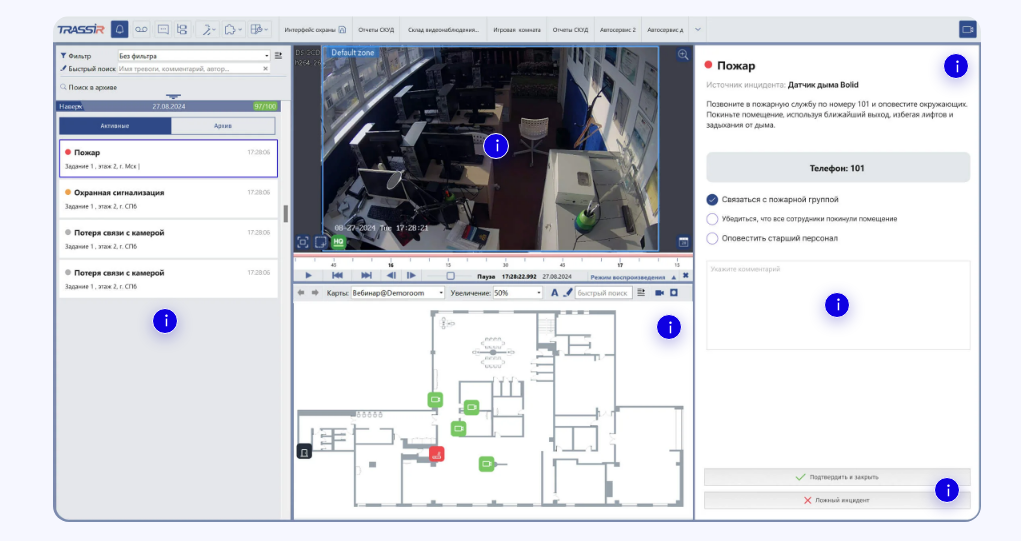The width and height of the screenshot is (1021, 541).
Task: Click 'Подтвердить и закрыть' button
Action: pos(837,477)
